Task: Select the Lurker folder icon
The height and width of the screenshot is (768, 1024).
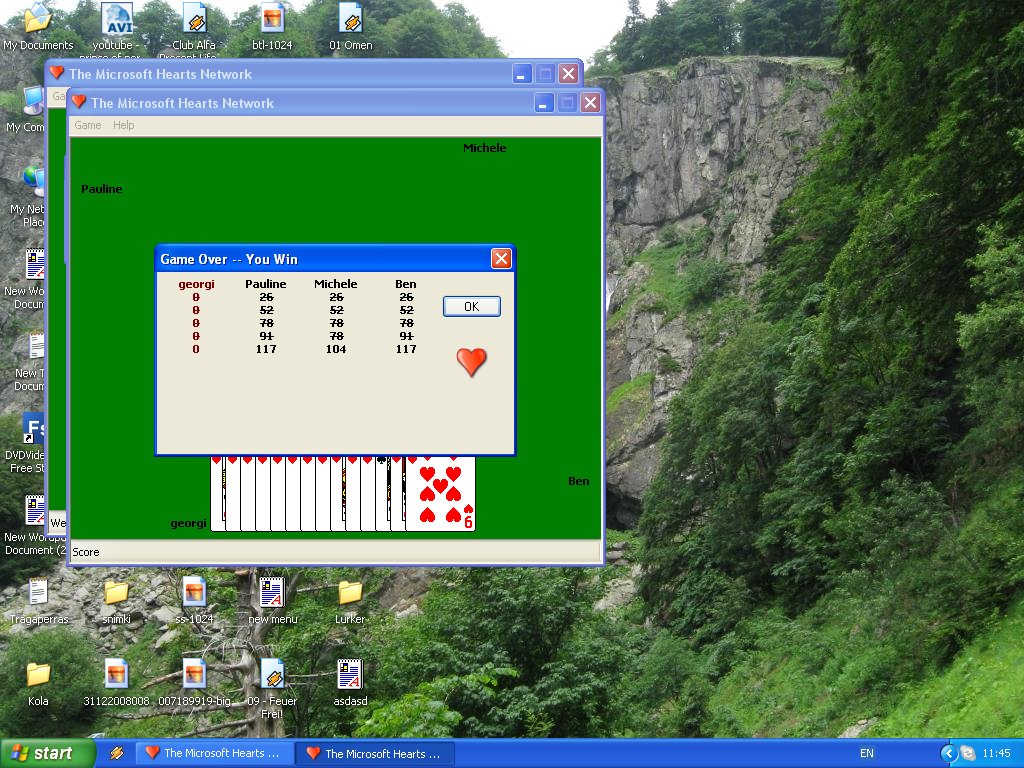Action: [350, 593]
